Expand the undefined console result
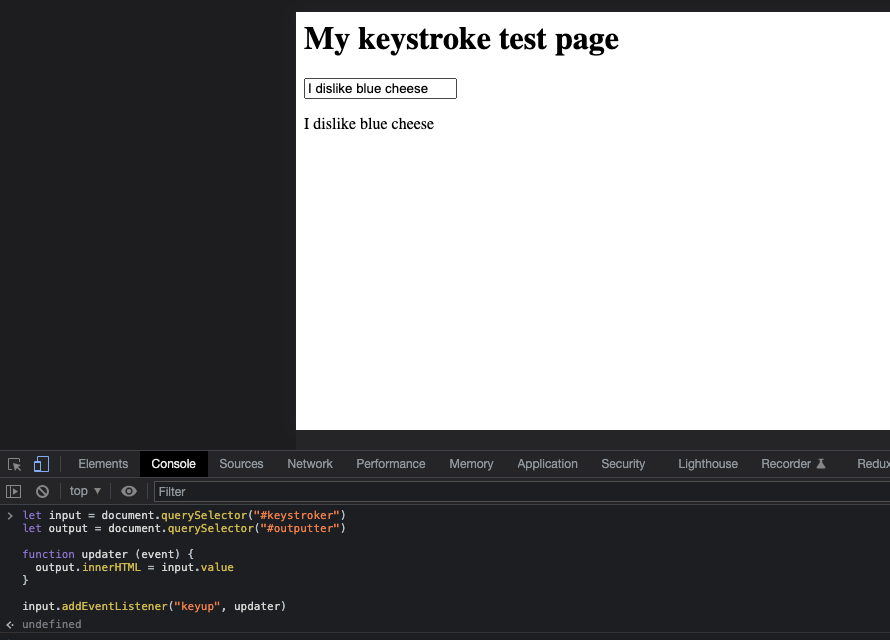Image resolution: width=890 pixels, height=640 pixels. point(50,624)
